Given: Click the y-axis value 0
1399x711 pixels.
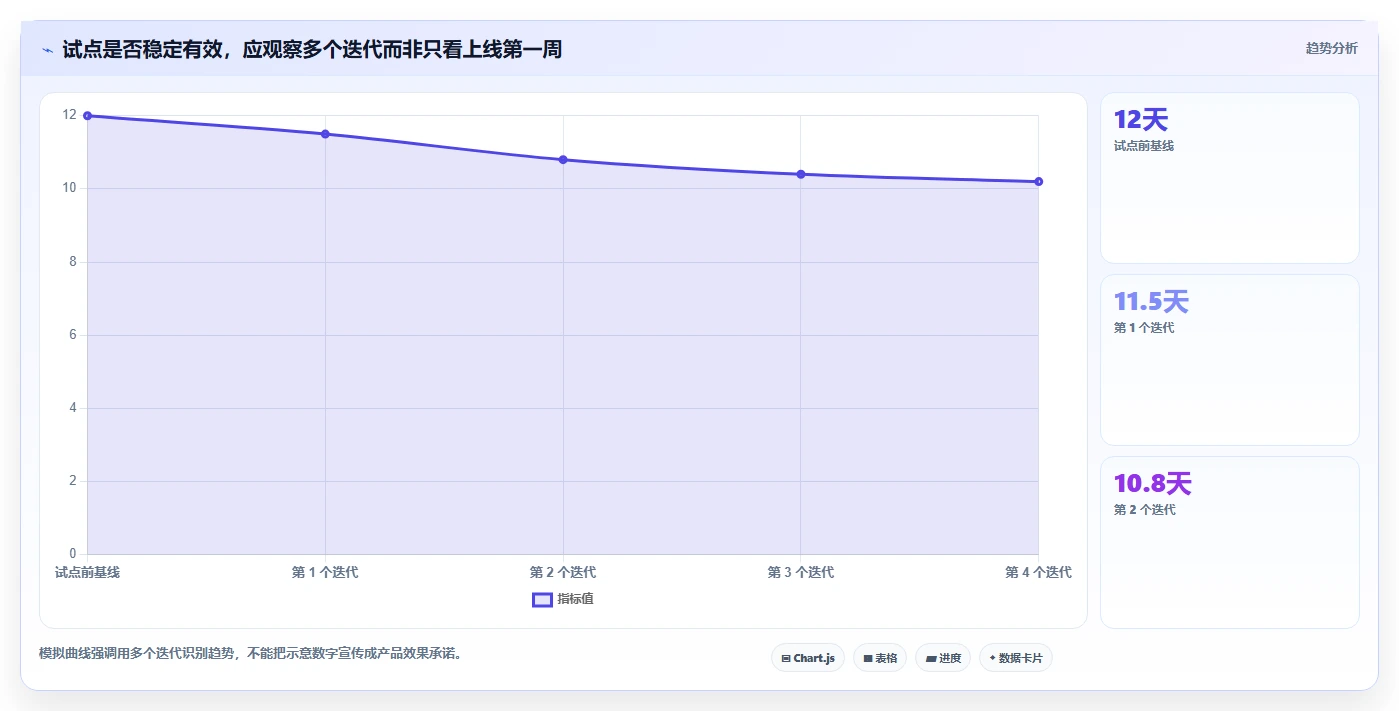Looking at the screenshot, I should click(x=72, y=554).
